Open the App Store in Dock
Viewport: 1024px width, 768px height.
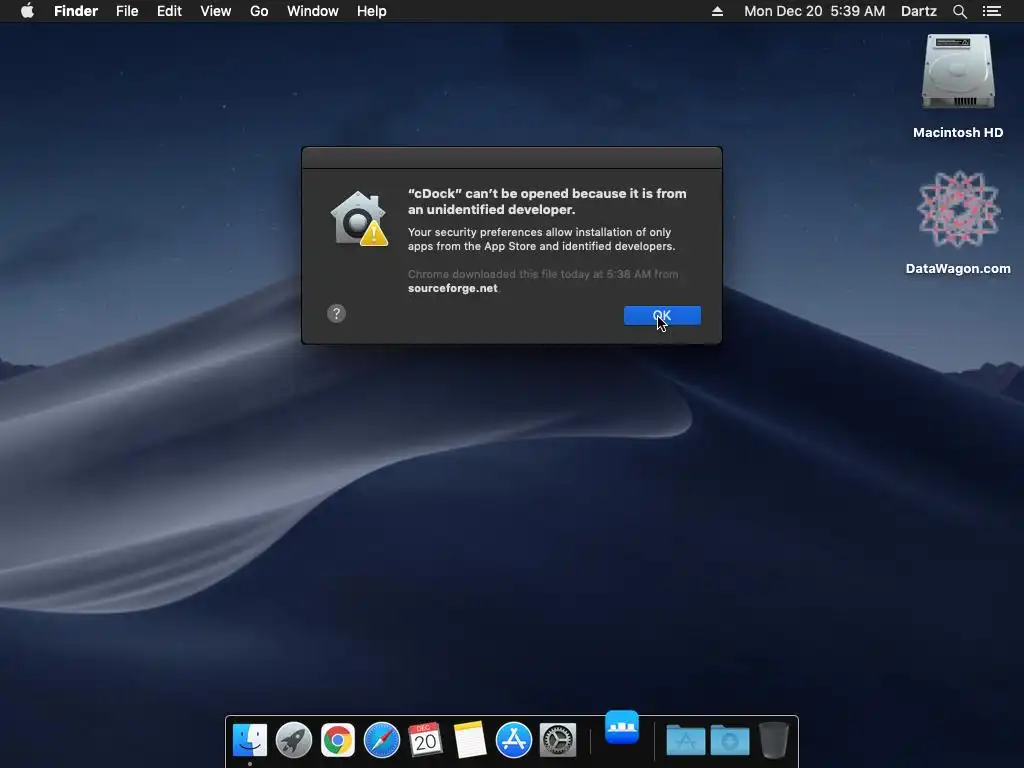tap(513, 740)
